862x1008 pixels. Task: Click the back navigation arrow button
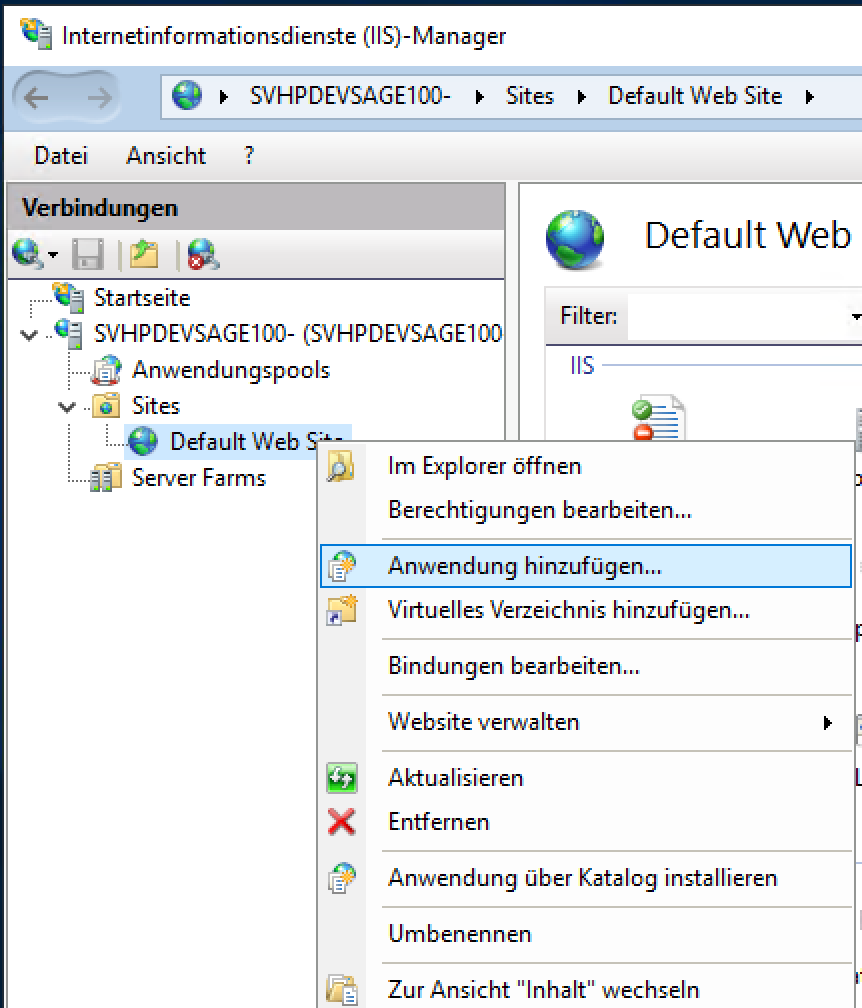[37, 97]
